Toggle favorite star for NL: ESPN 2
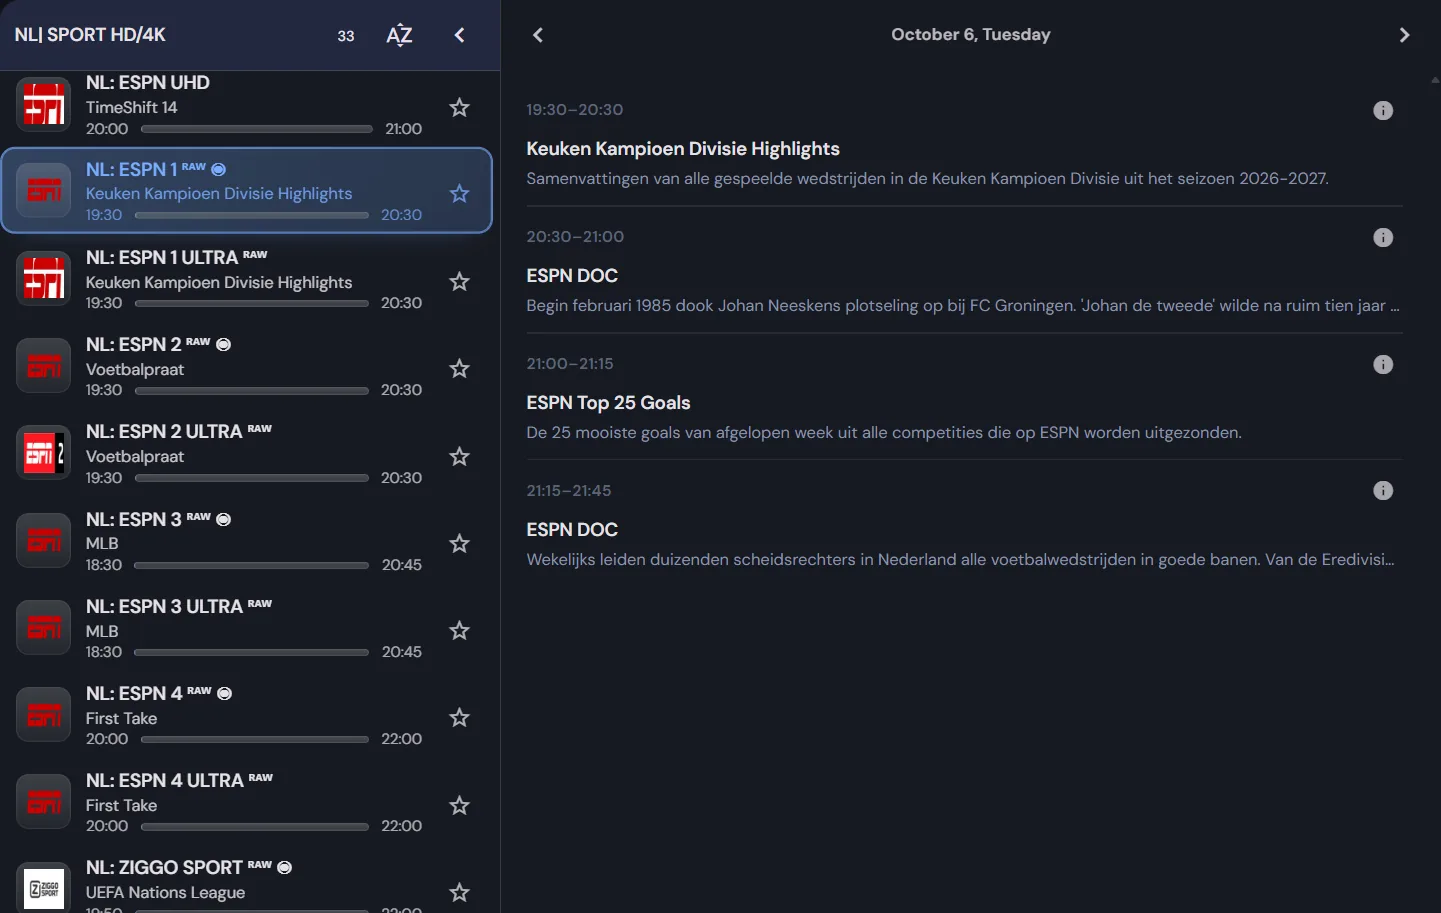Screen dimensions: 1441x913 click(459, 368)
